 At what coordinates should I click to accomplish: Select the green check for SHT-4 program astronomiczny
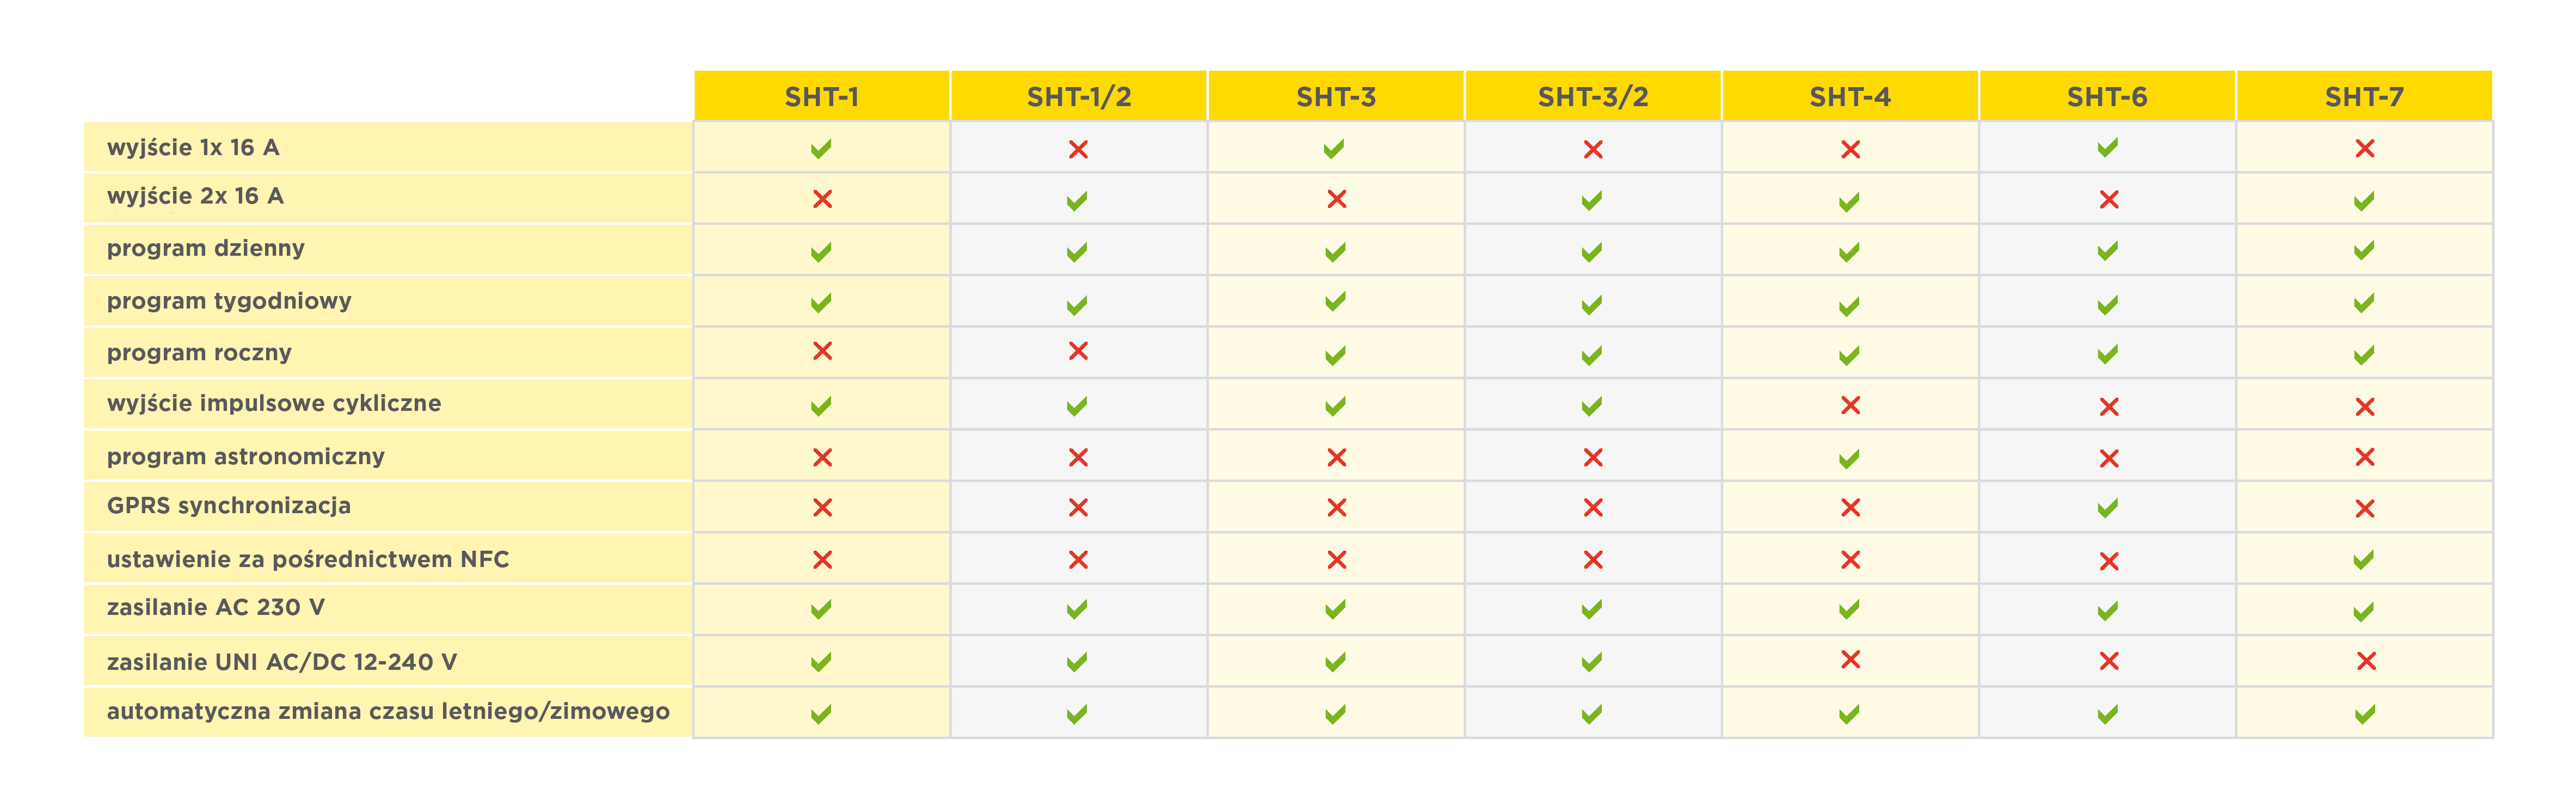tap(1849, 458)
